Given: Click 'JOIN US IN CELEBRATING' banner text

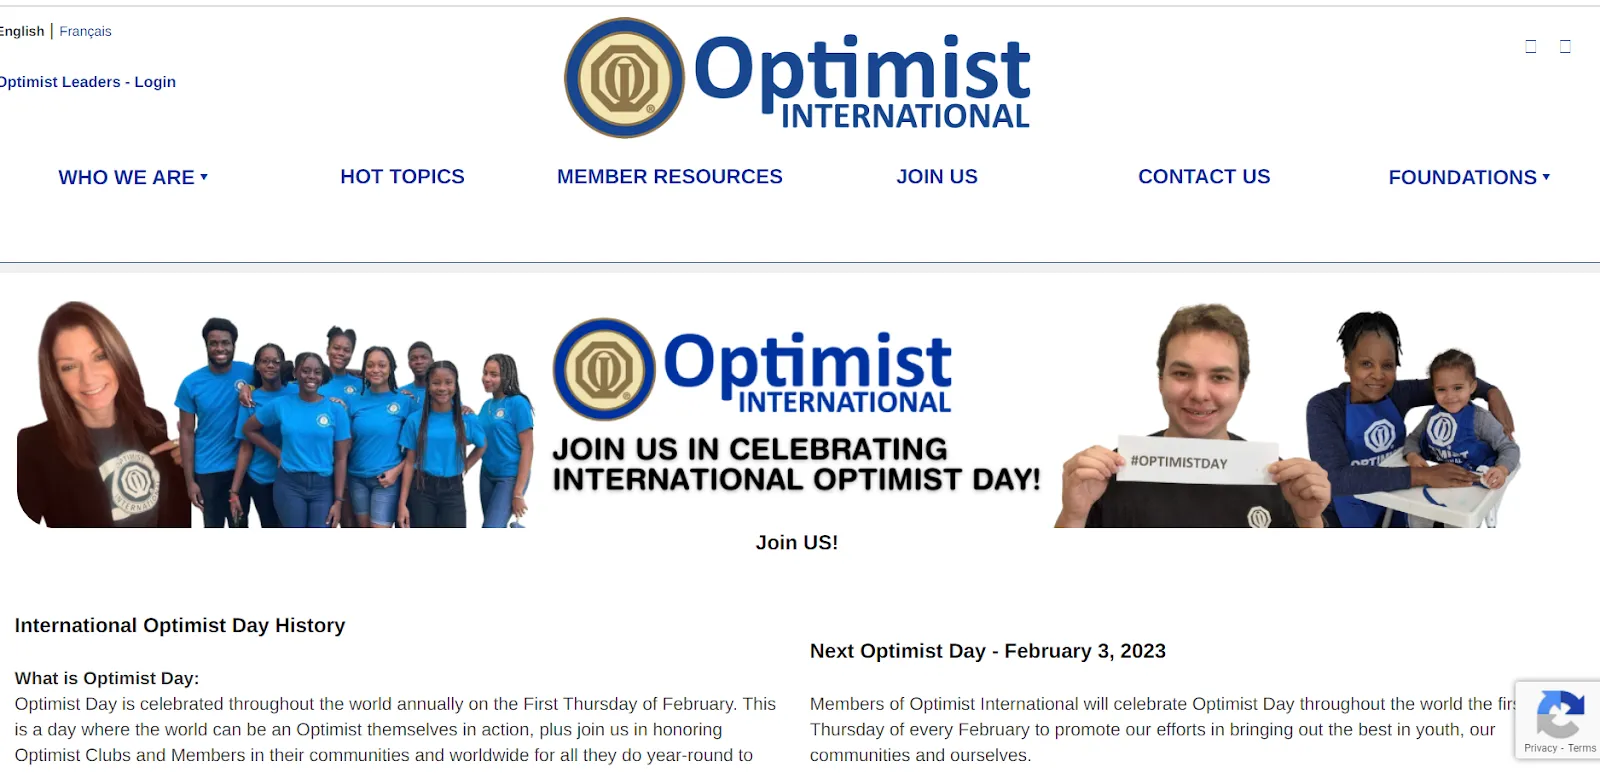Looking at the screenshot, I should 750,449.
